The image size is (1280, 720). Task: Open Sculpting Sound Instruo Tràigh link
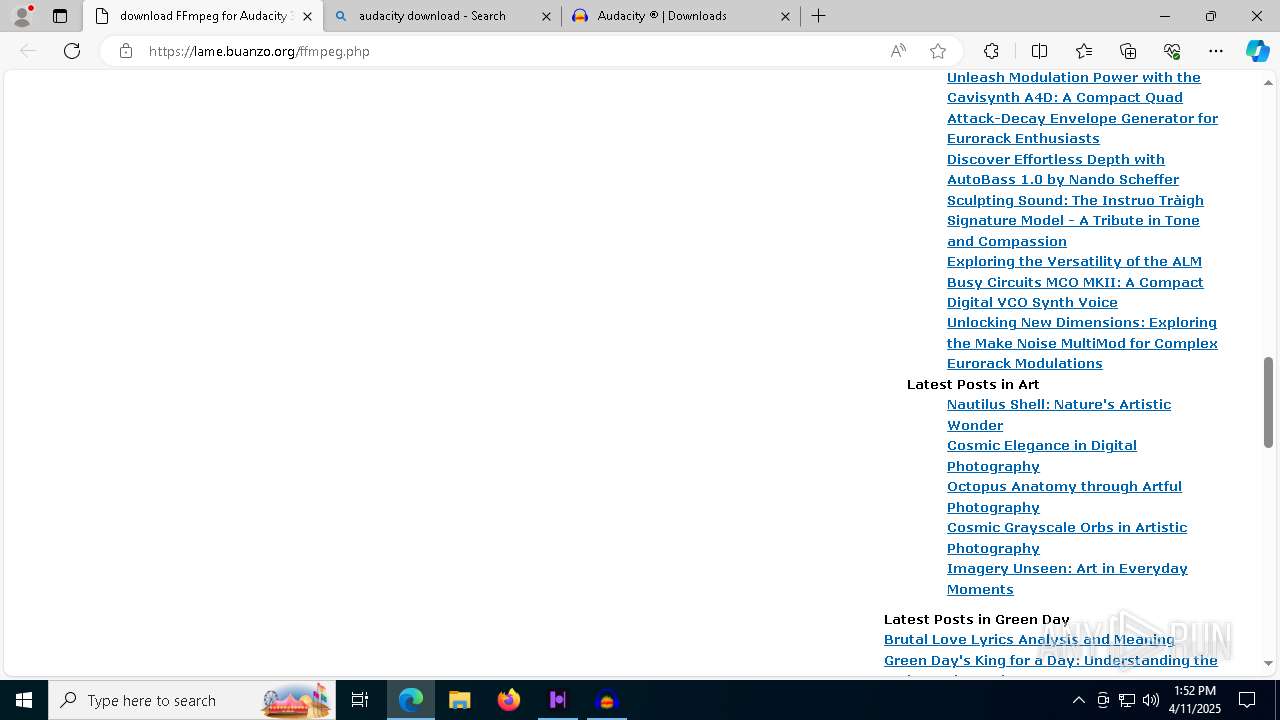(x=1075, y=220)
